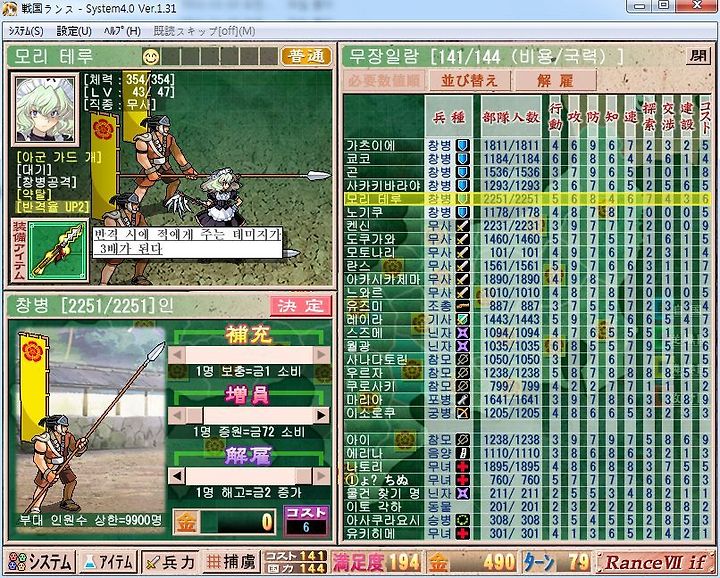Confirm with the 決定 button

click(x=300, y=306)
